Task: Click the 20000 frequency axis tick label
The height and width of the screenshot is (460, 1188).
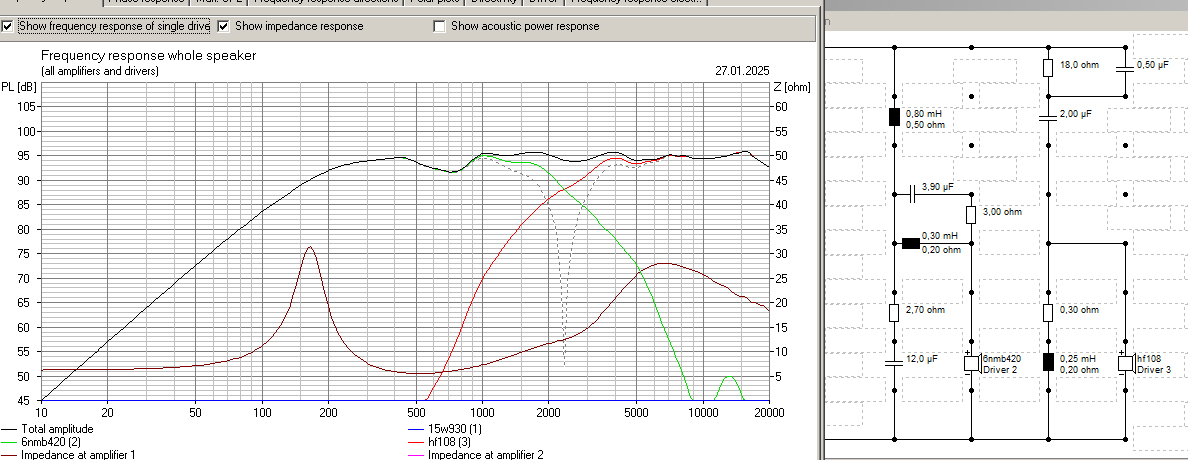Action: coord(768,412)
